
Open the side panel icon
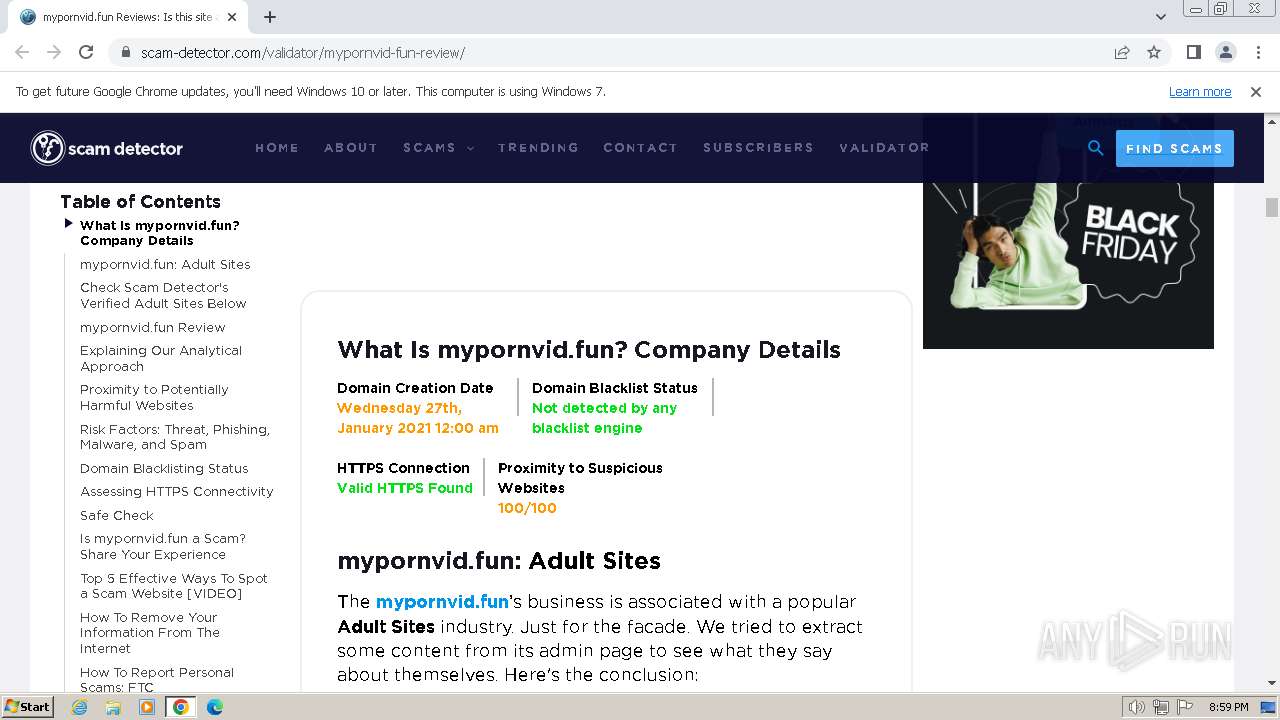pyautogui.click(x=1193, y=52)
